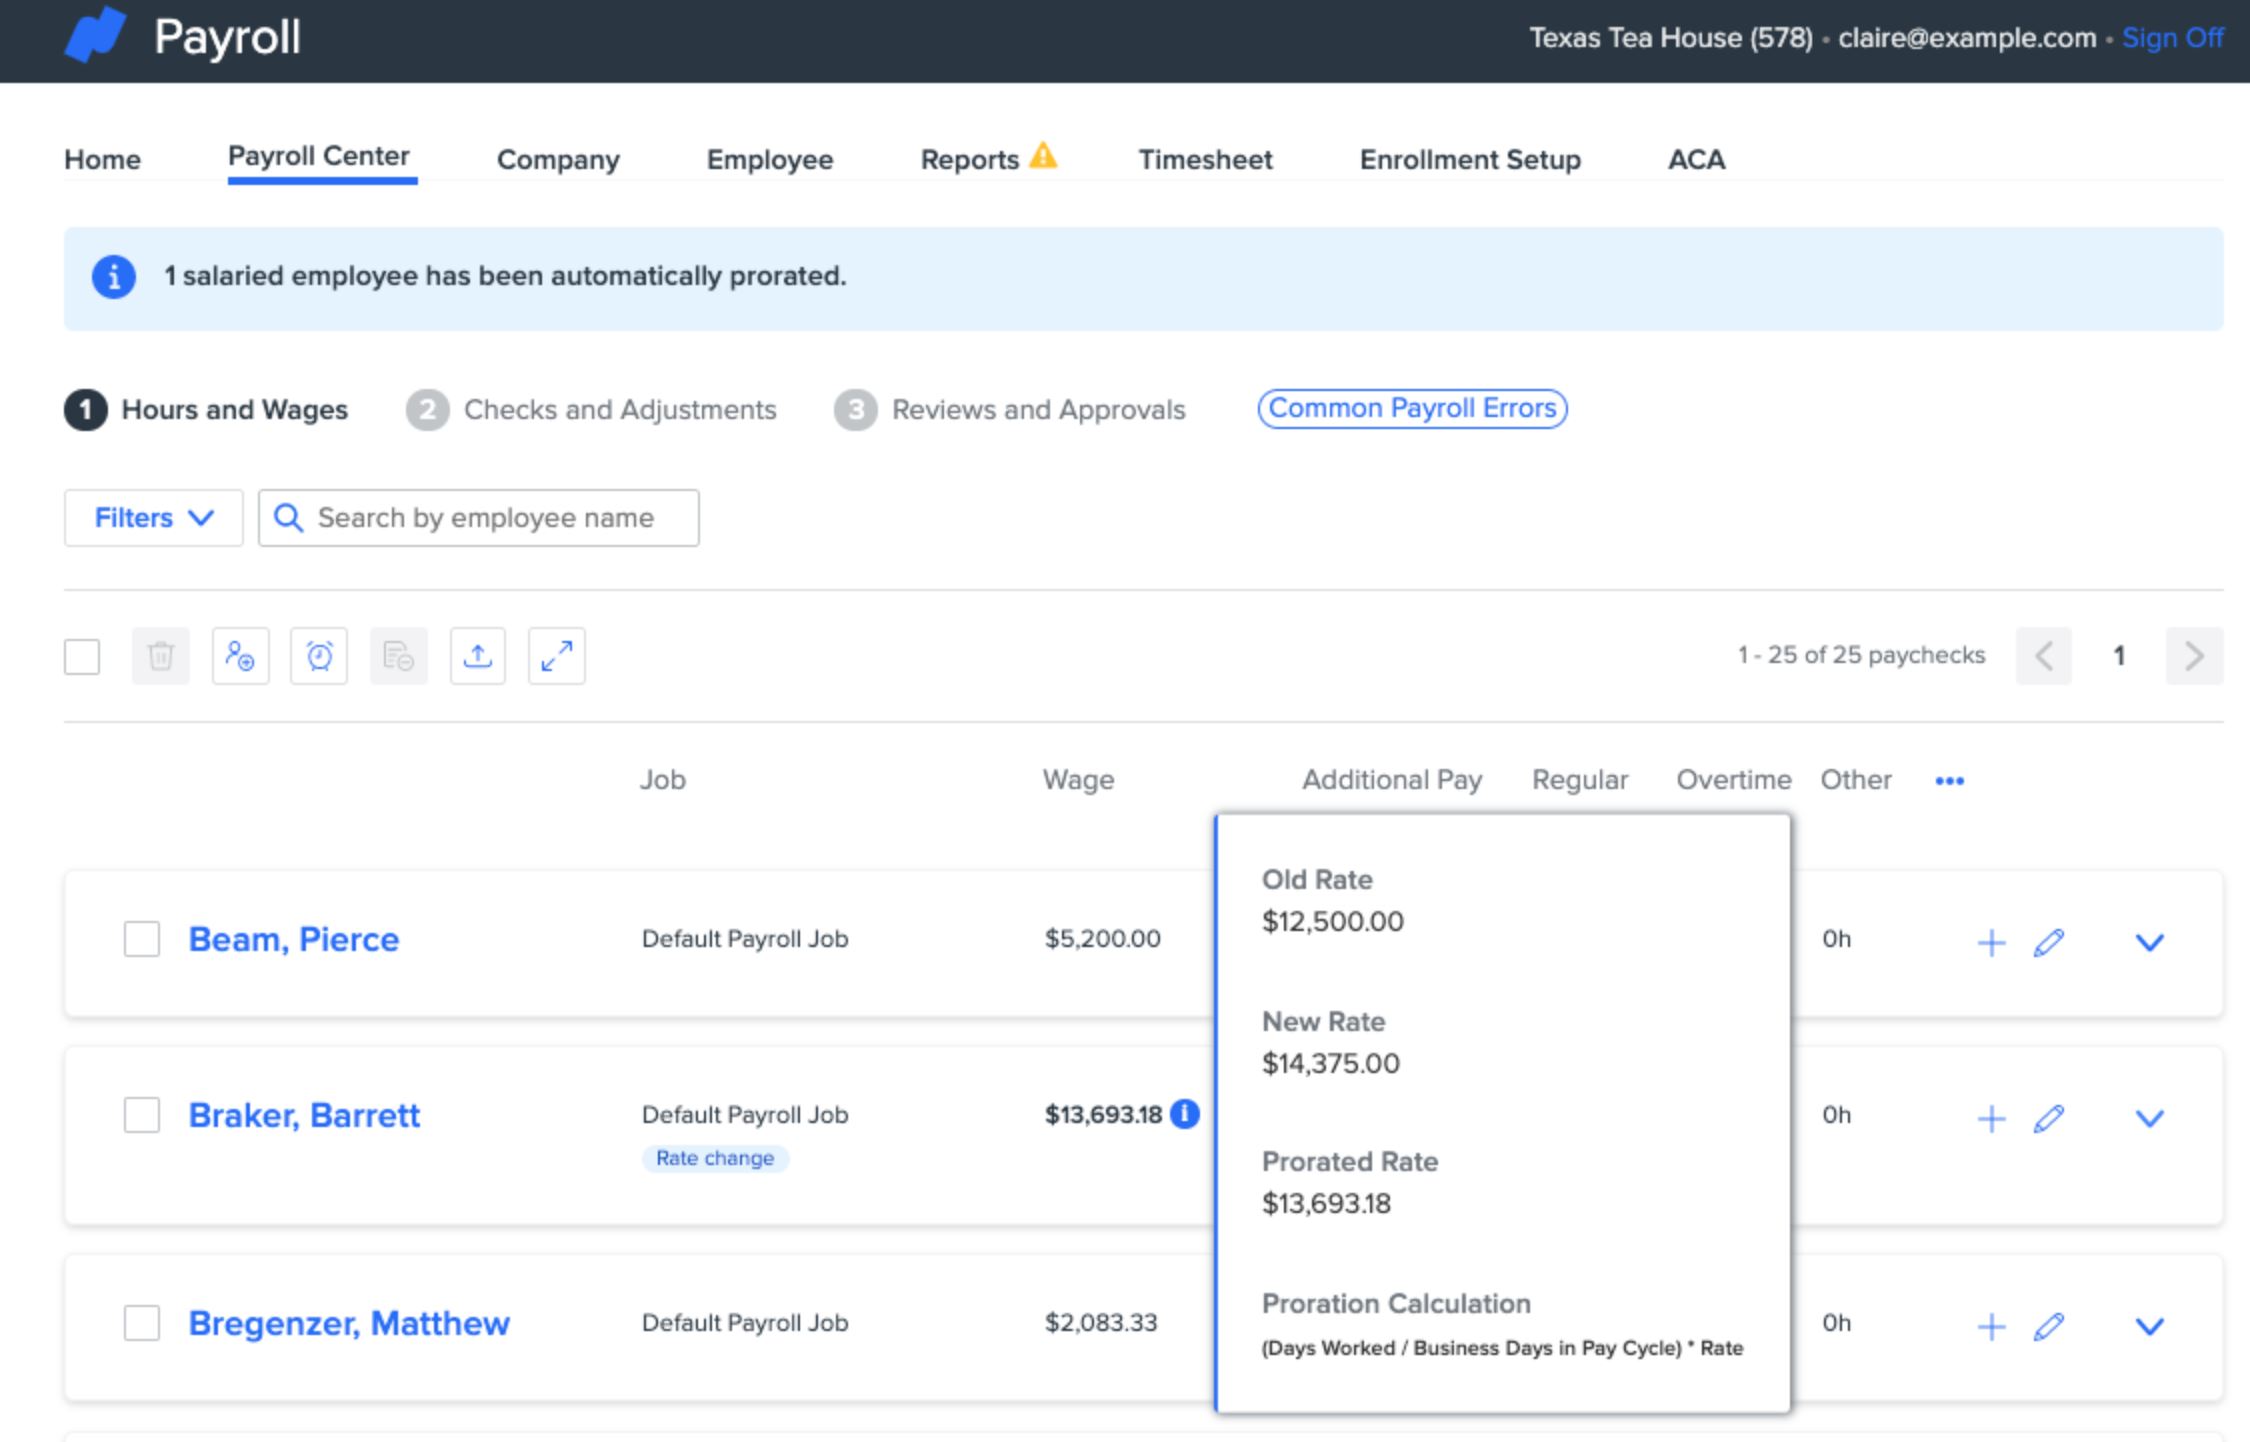Click the Overtime column header
Viewport: 2250px width, 1442px height.
point(1734,780)
